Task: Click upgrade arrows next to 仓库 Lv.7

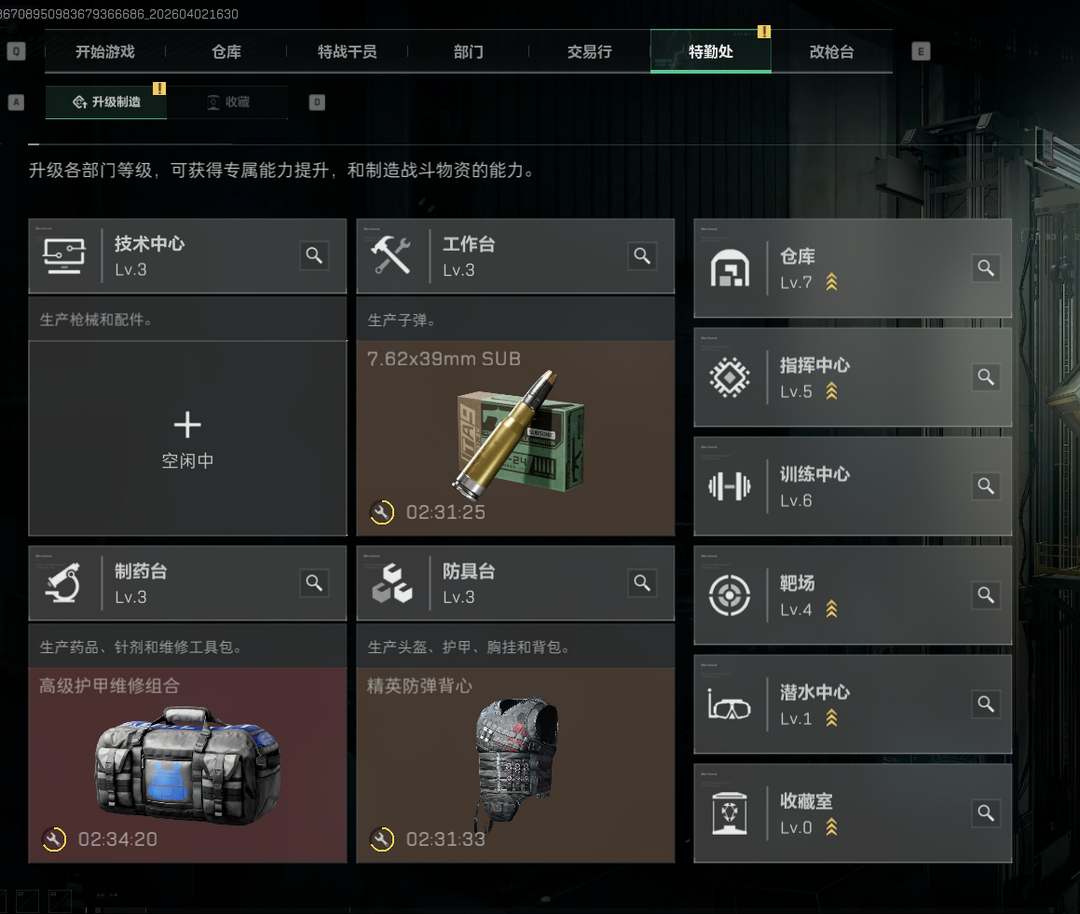Action: point(831,282)
